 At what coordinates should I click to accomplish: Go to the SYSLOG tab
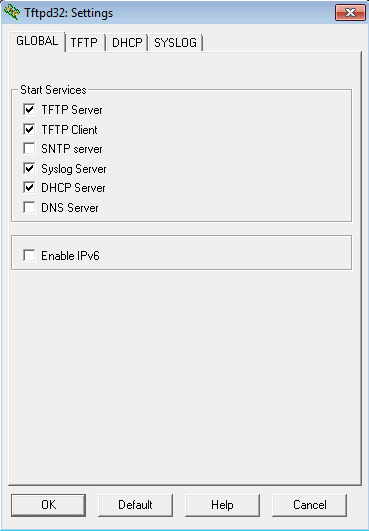click(x=175, y=43)
